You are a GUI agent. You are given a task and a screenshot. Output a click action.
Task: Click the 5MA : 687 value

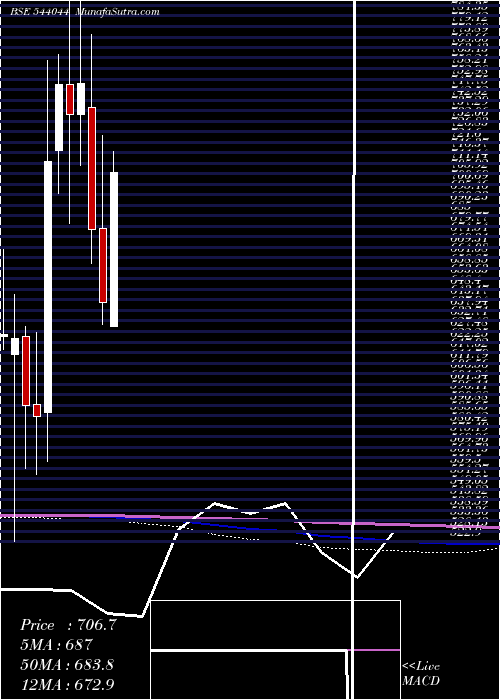56,645
